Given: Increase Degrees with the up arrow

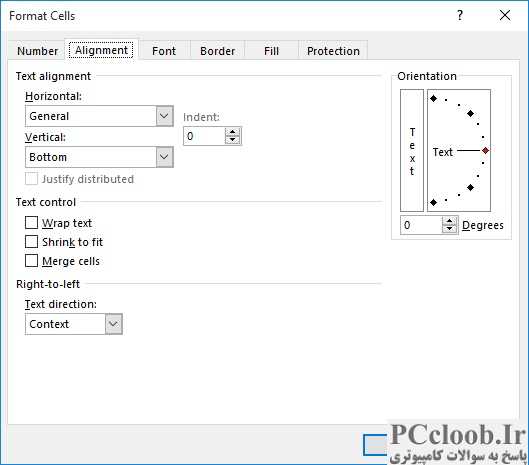Looking at the screenshot, I should pos(449,221).
